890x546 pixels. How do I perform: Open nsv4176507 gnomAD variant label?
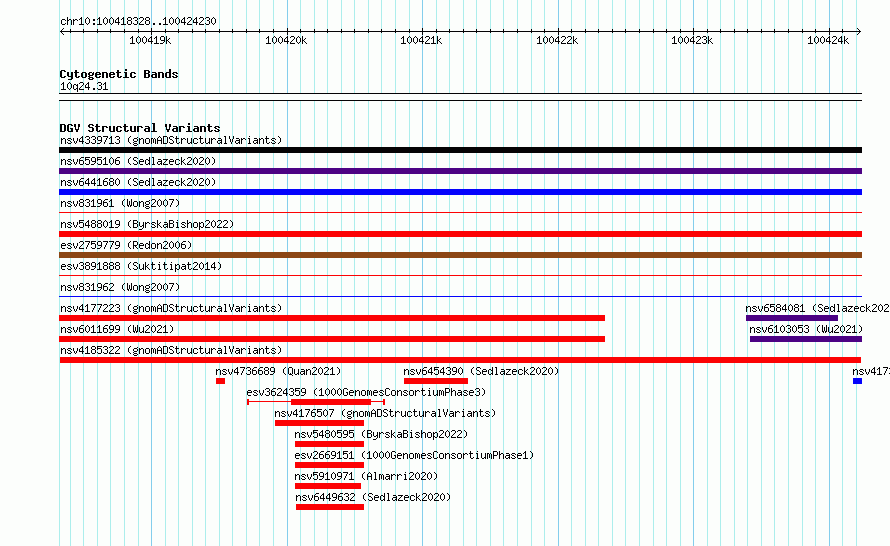click(385, 413)
